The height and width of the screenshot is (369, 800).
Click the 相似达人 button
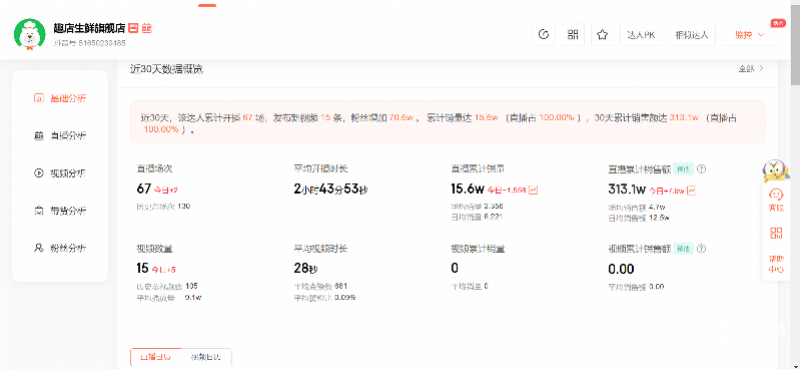click(692, 35)
